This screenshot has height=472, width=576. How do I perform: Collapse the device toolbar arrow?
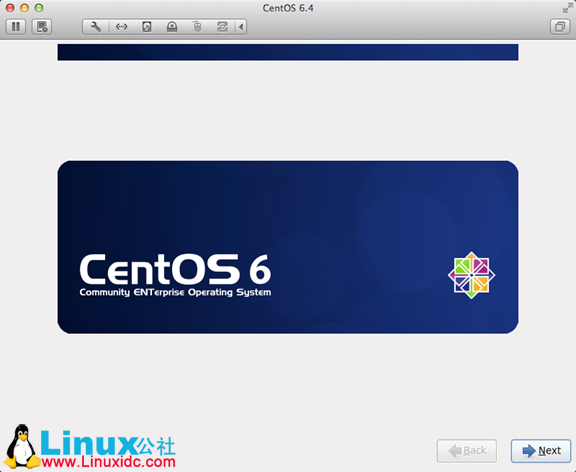click(x=241, y=27)
